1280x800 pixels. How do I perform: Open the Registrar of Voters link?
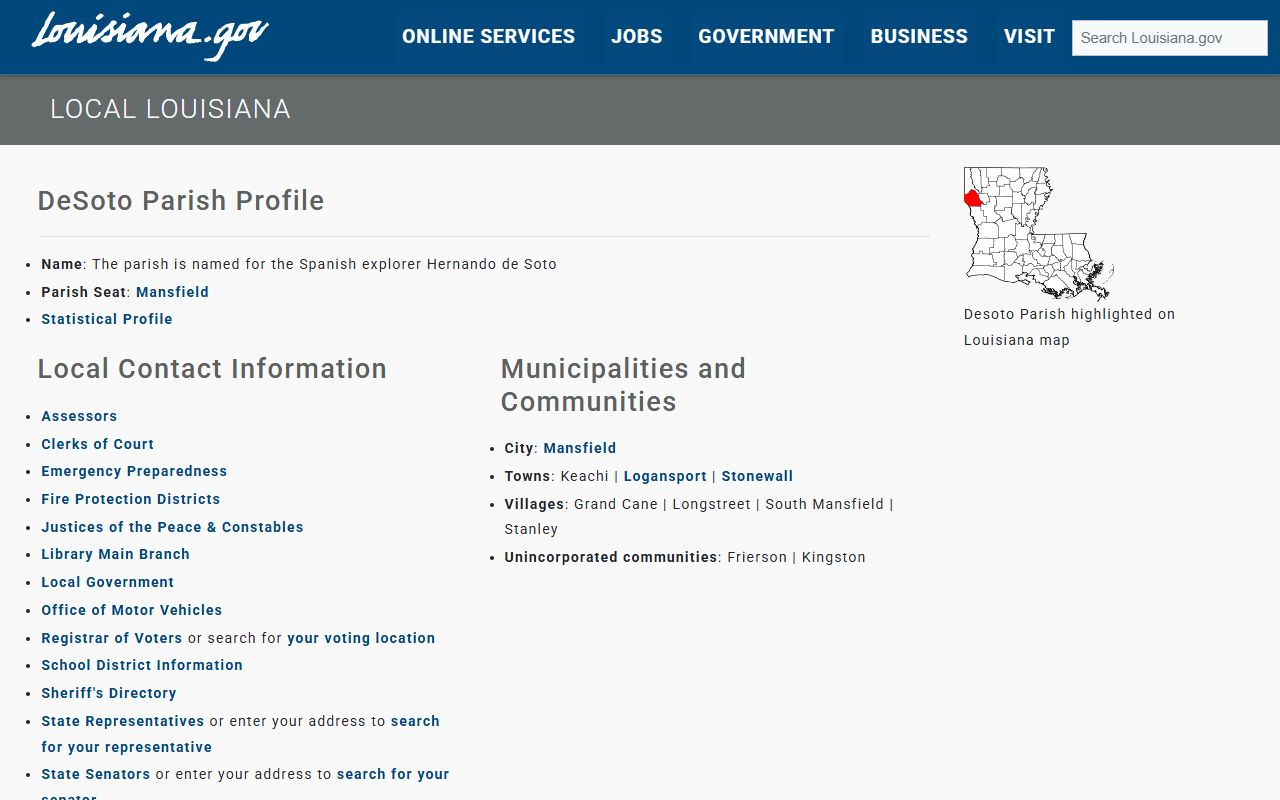pyautogui.click(x=112, y=638)
